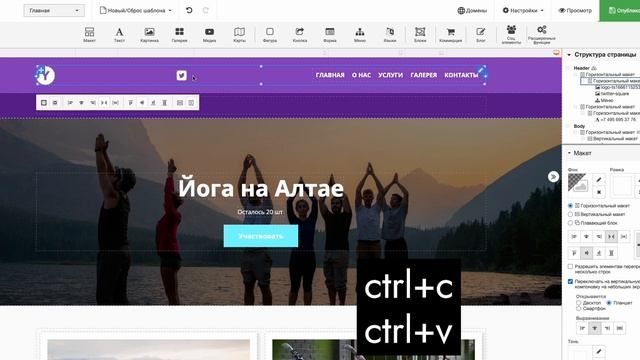
Task: Click the Участвовать button on the banner
Action: [261, 236]
